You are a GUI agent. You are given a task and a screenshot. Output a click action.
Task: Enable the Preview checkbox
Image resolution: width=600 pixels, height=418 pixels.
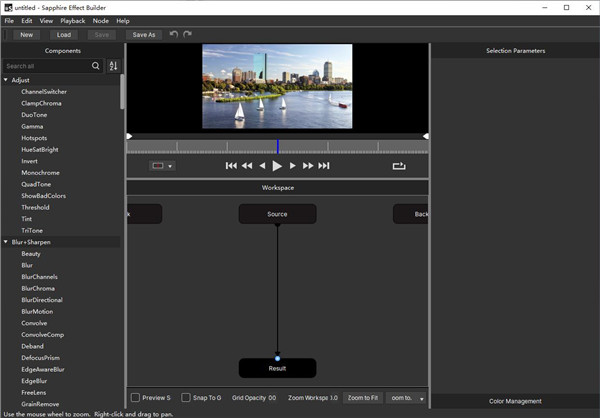136,398
